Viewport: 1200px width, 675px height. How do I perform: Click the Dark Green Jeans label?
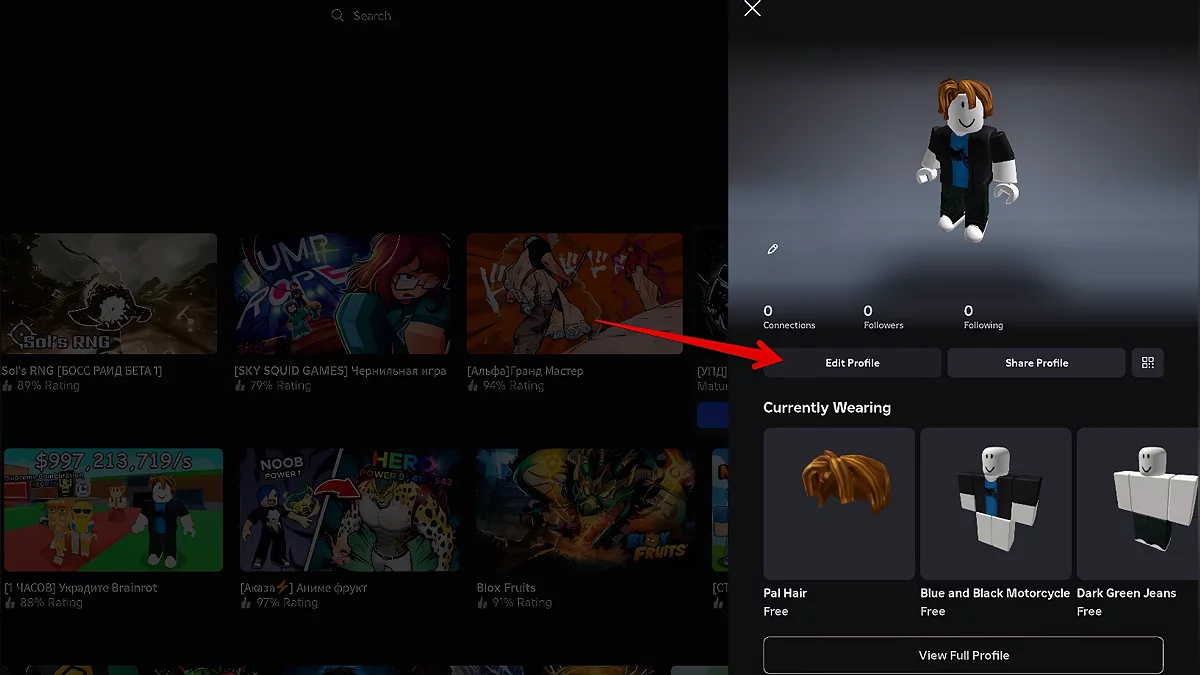coord(1126,593)
